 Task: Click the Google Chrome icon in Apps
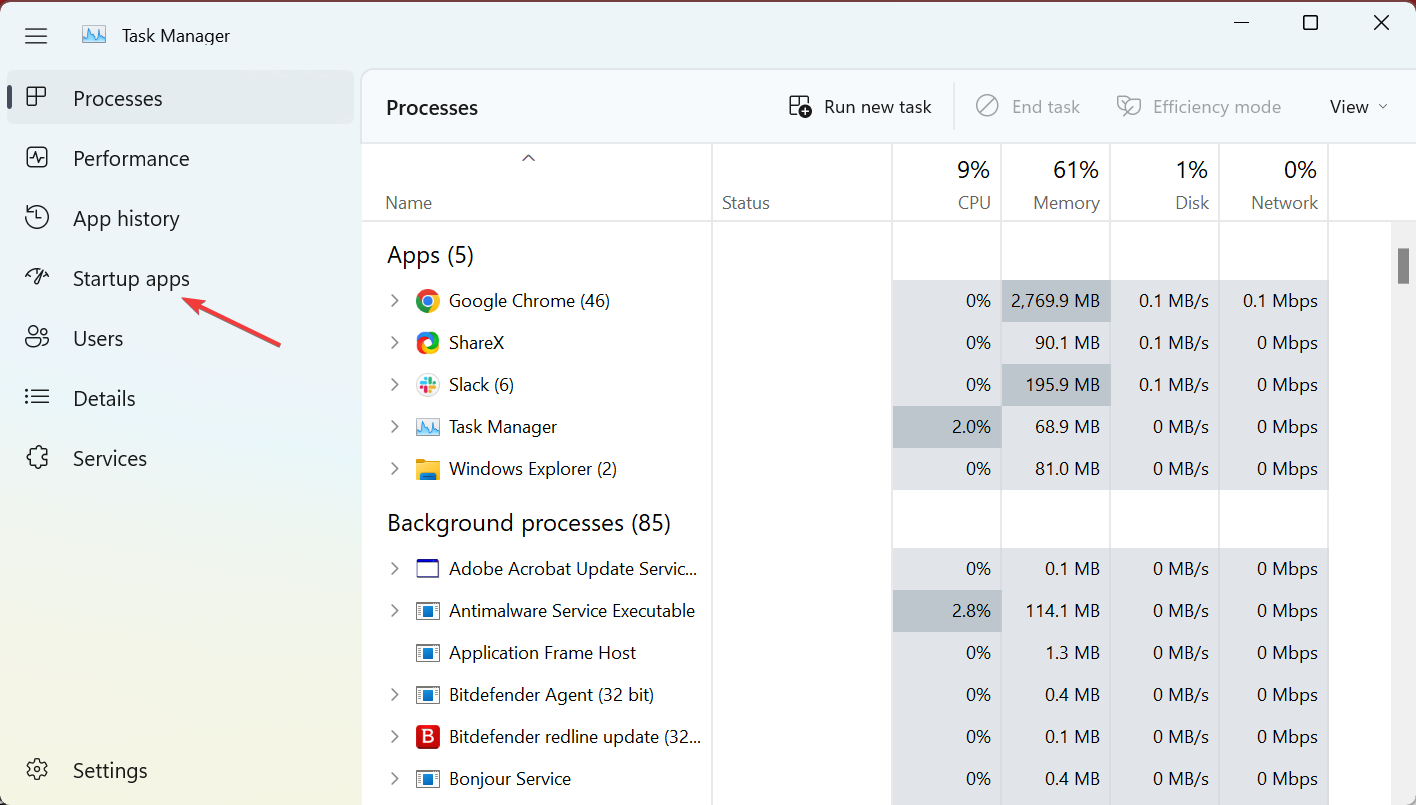[x=428, y=301]
